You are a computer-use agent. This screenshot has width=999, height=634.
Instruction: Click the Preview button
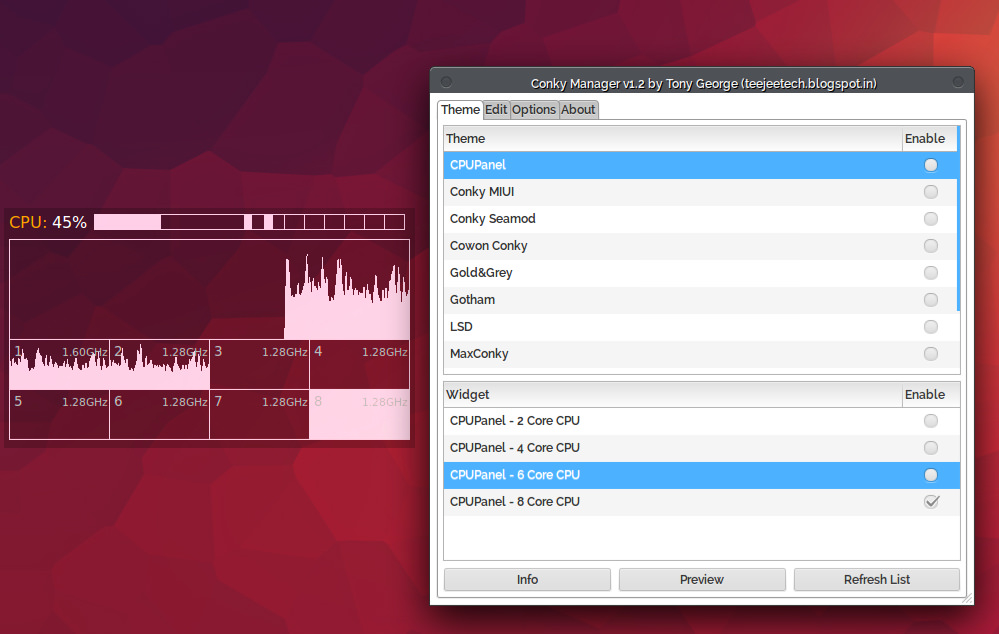702,580
